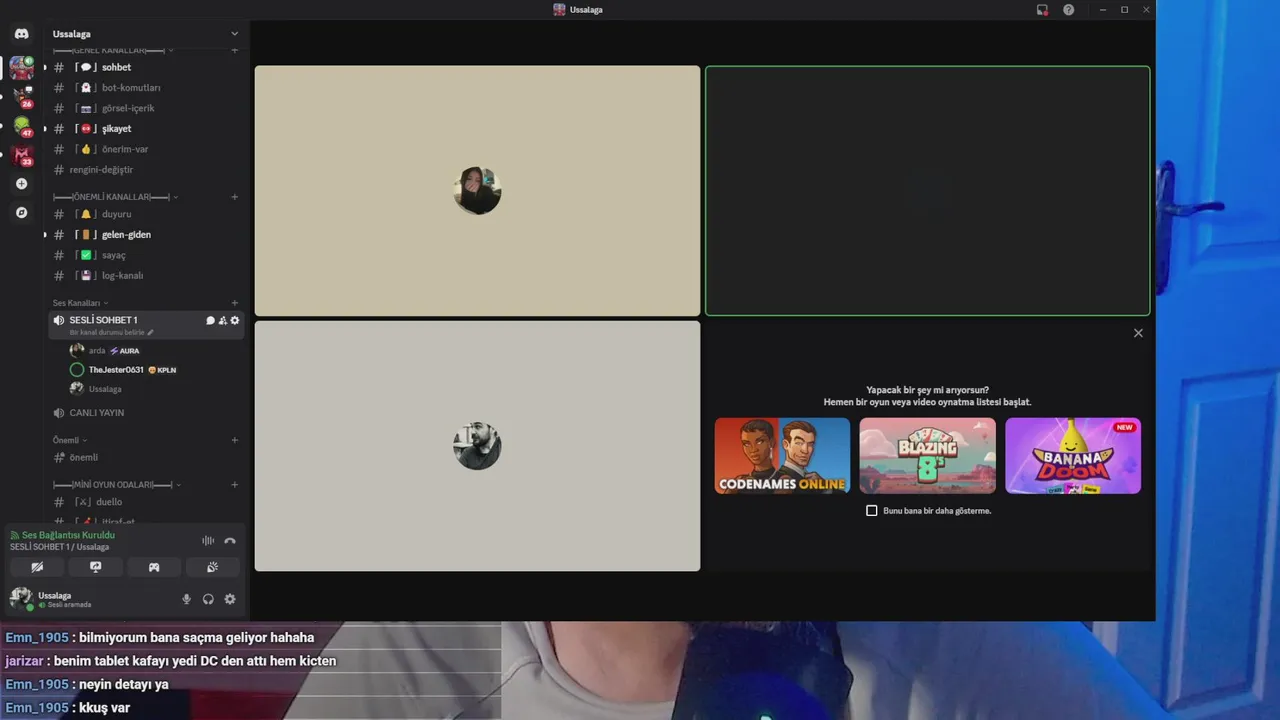The image size is (1280, 720).
Task: Click the inbox icon in the title bar
Action: coord(1042,9)
